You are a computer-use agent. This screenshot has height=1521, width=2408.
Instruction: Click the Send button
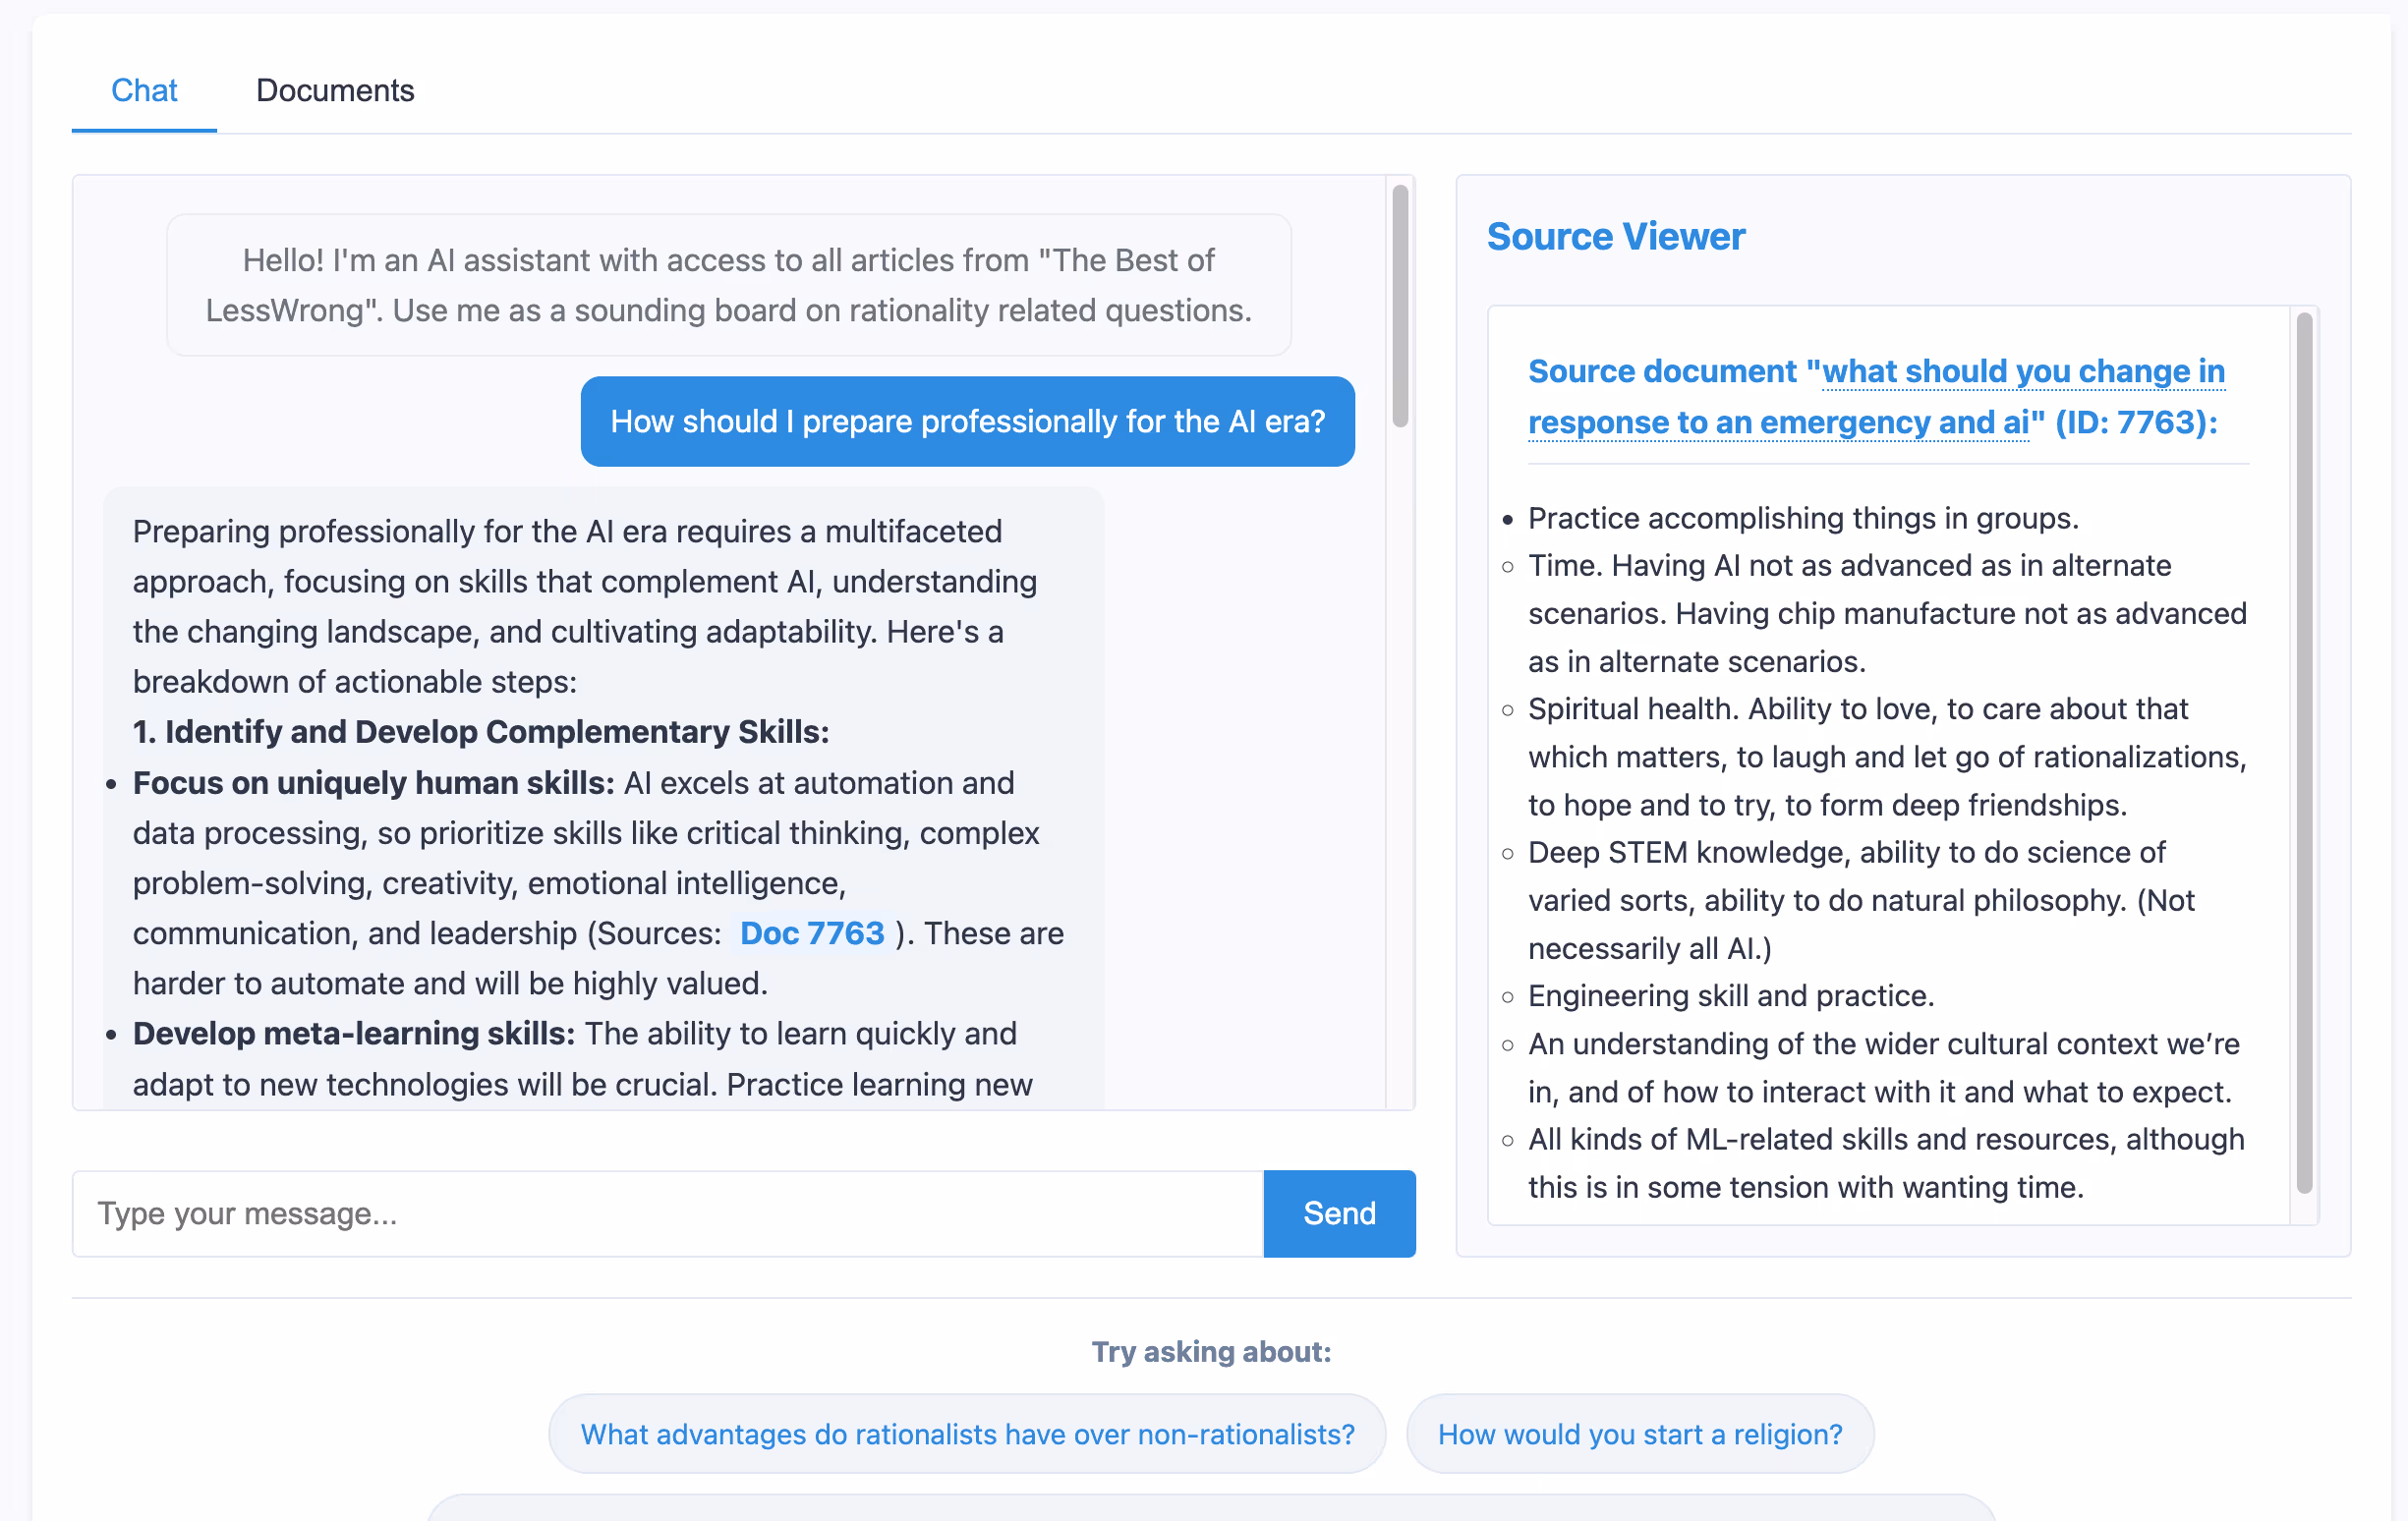coord(1339,1213)
